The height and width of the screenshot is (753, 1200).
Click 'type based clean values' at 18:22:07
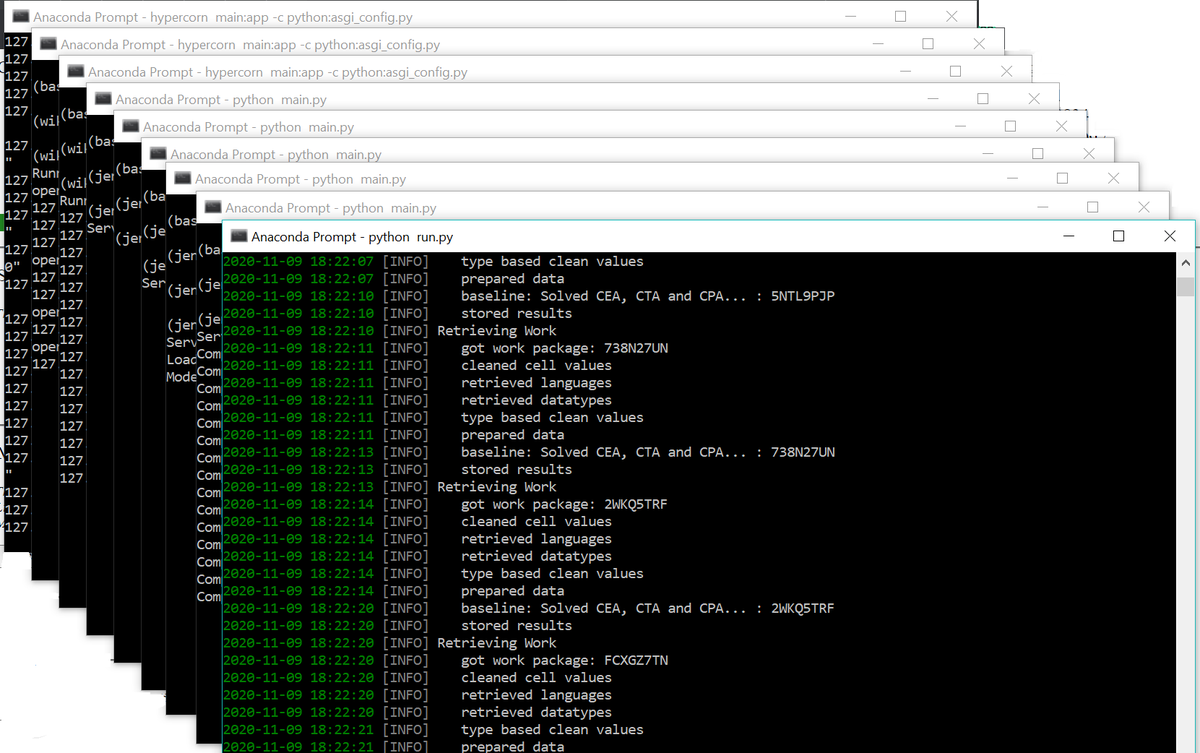pos(552,261)
